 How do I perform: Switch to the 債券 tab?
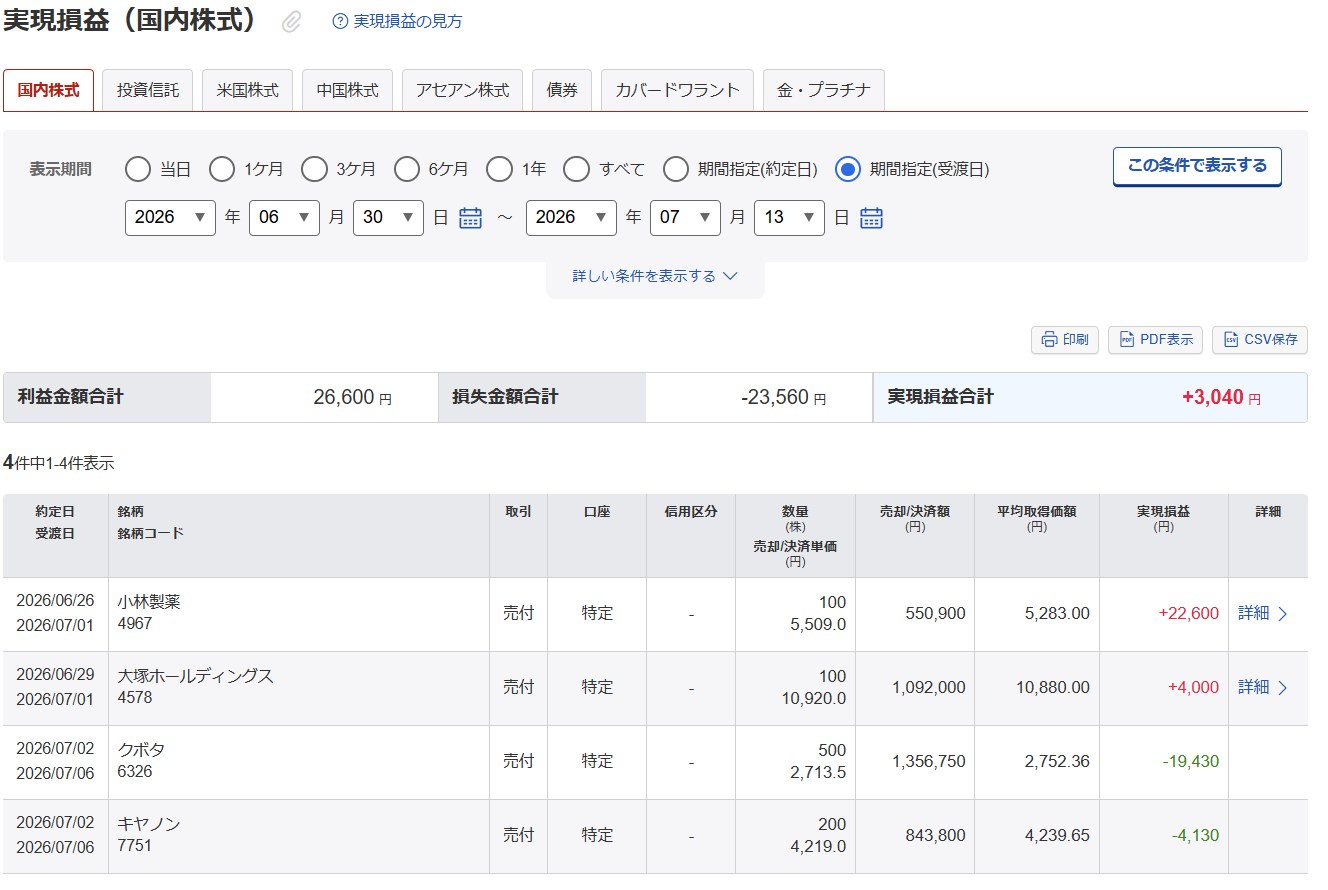pyautogui.click(x=562, y=90)
